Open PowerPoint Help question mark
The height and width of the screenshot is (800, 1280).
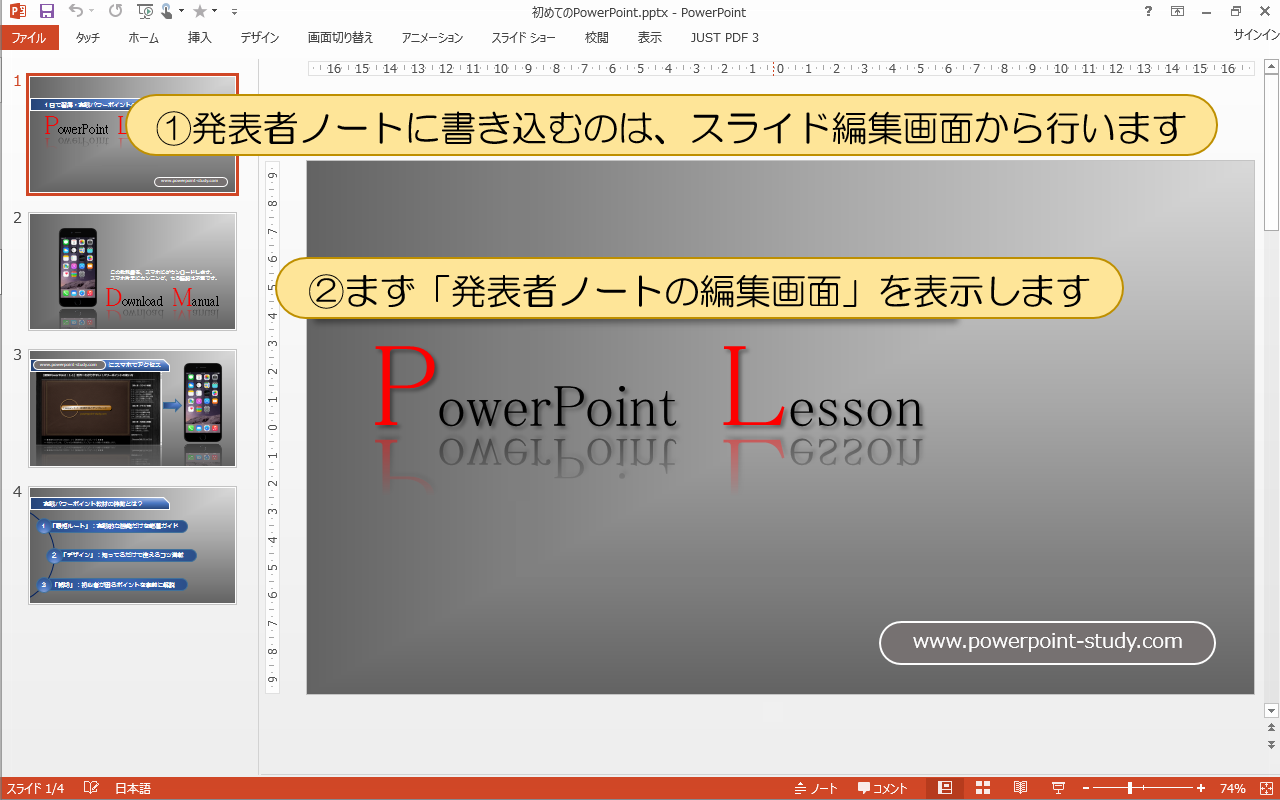click(1146, 12)
